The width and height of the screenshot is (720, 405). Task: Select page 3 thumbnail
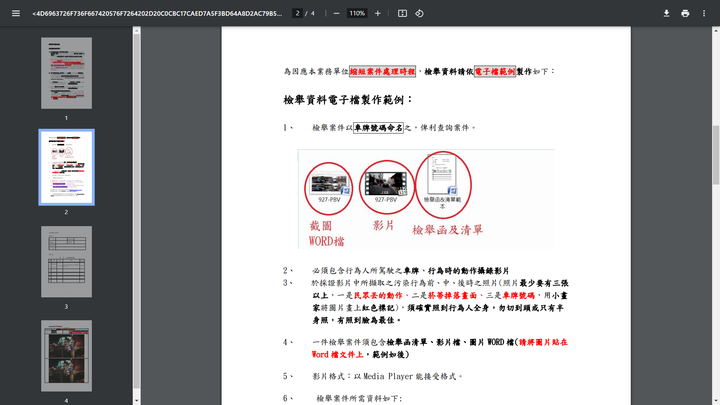coord(66,262)
